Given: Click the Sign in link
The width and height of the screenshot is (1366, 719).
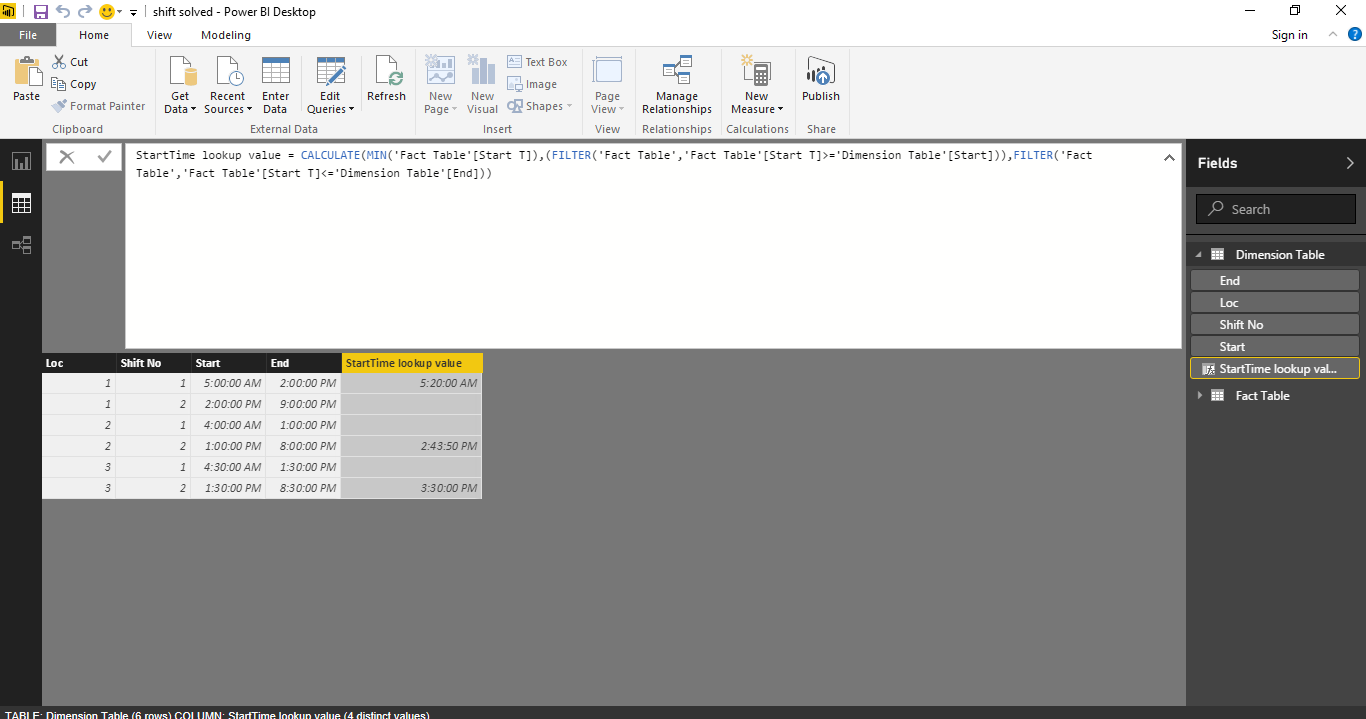Looking at the screenshot, I should point(1289,35).
